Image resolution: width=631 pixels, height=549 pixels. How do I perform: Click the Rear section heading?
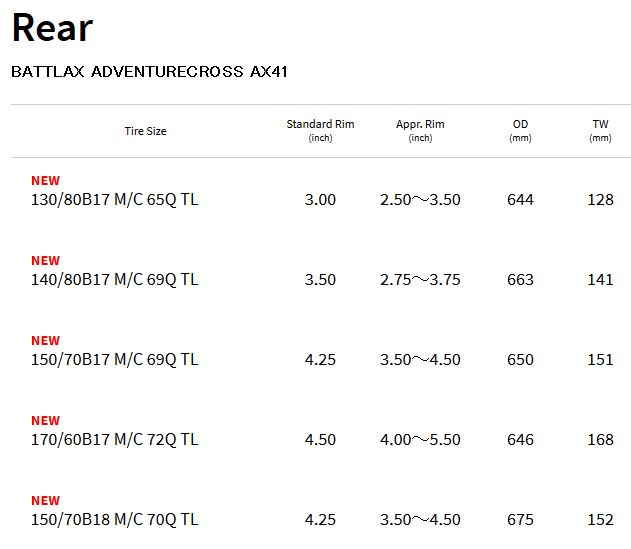pyautogui.click(x=52, y=27)
